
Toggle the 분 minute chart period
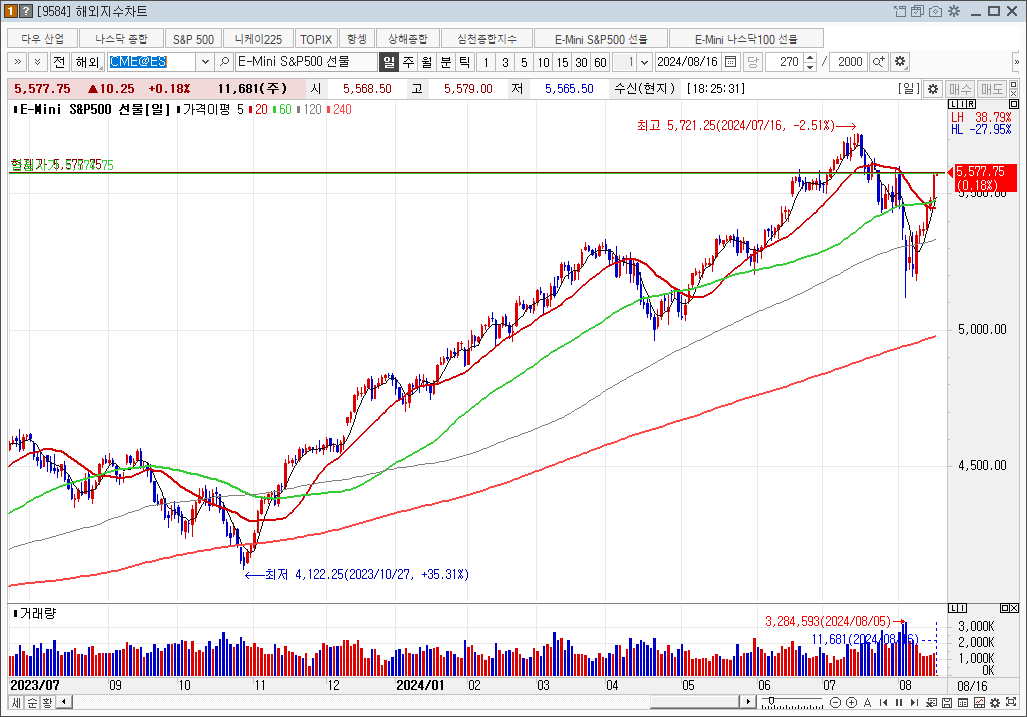(x=445, y=62)
